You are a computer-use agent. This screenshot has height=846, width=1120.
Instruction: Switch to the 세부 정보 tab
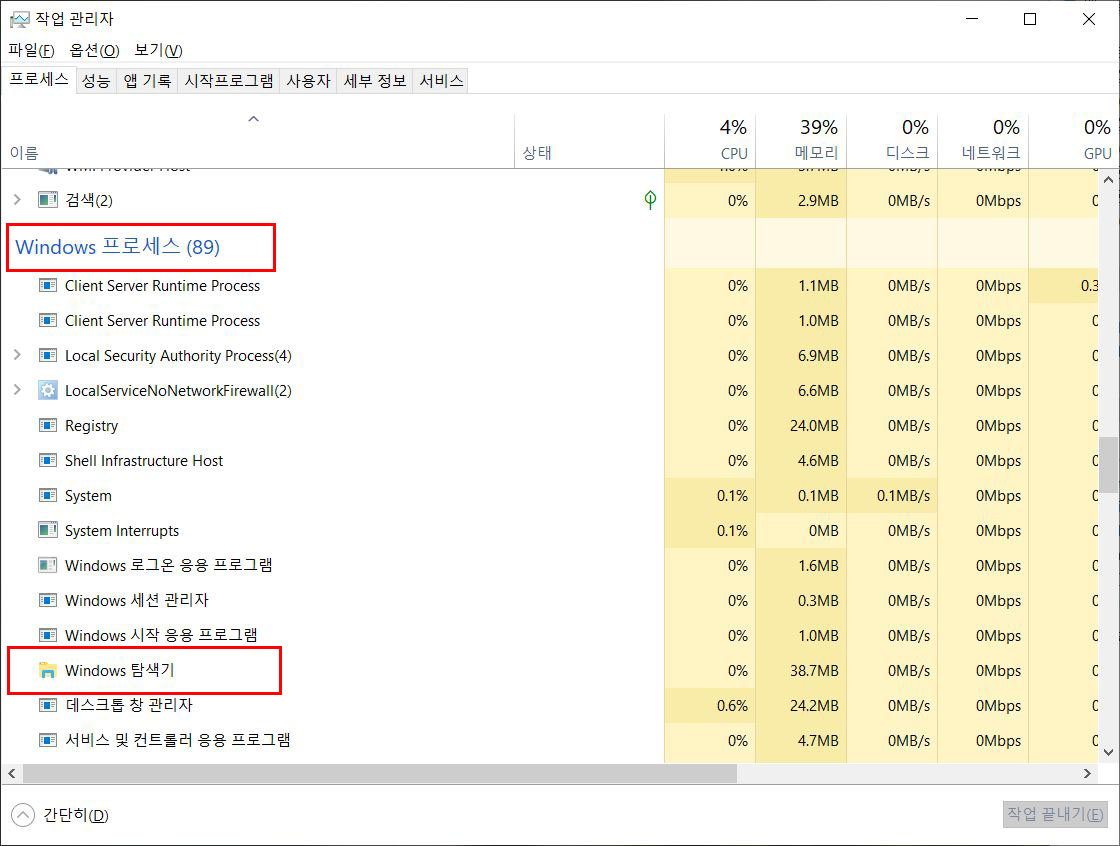coord(375,81)
